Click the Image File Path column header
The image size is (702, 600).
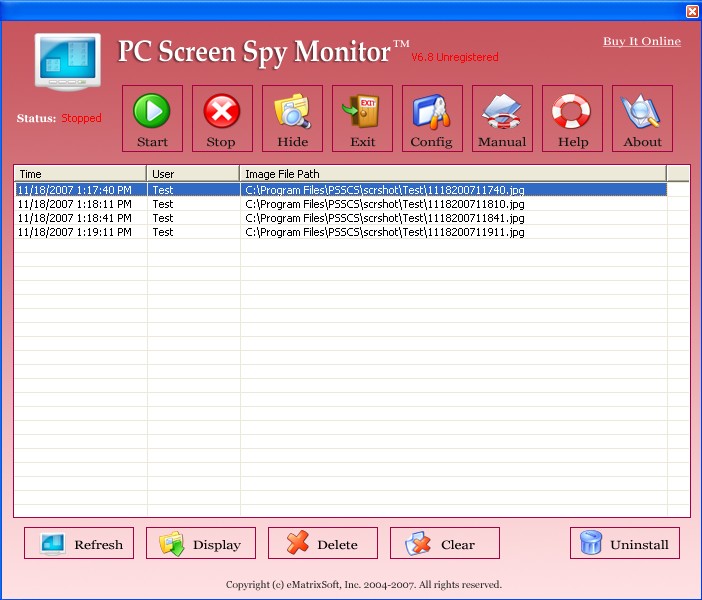[x=453, y=174]
